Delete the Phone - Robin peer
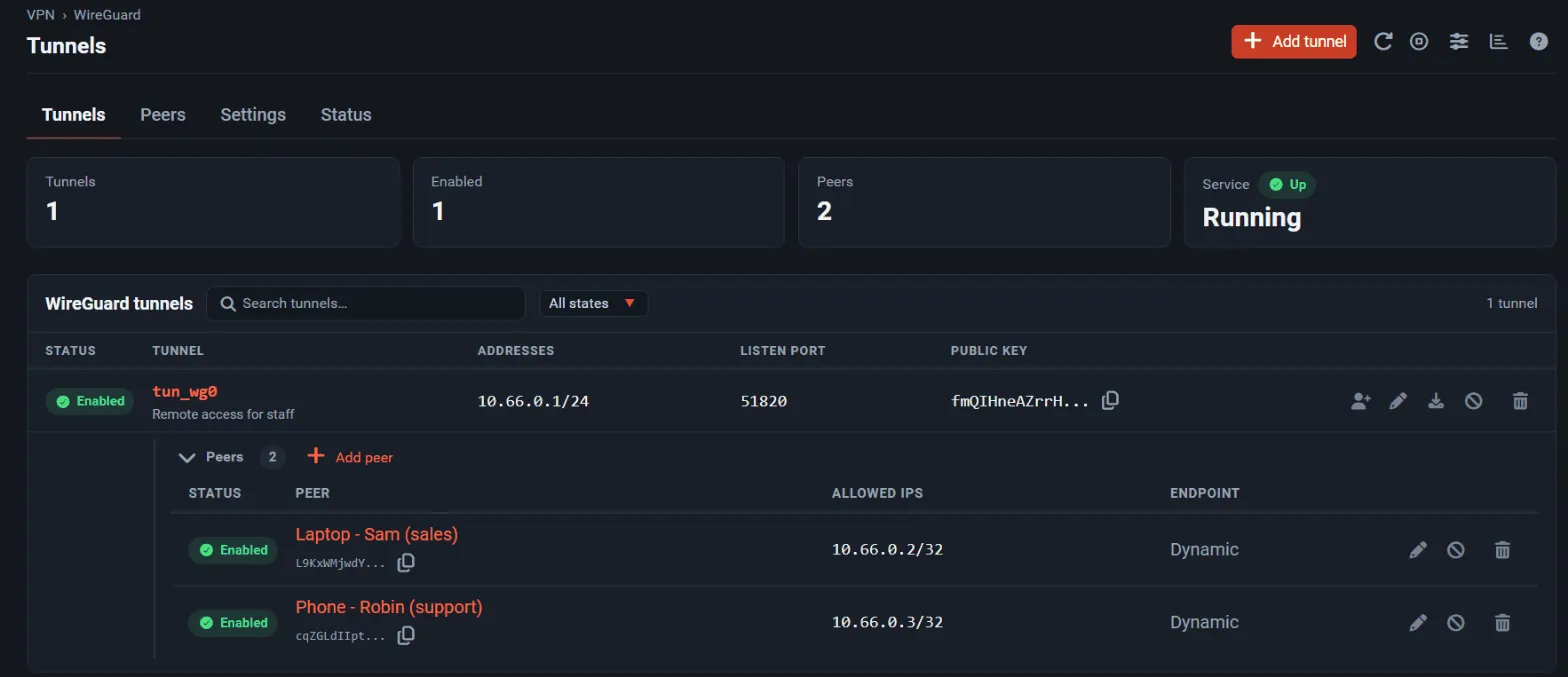 tap(1501, 622)
